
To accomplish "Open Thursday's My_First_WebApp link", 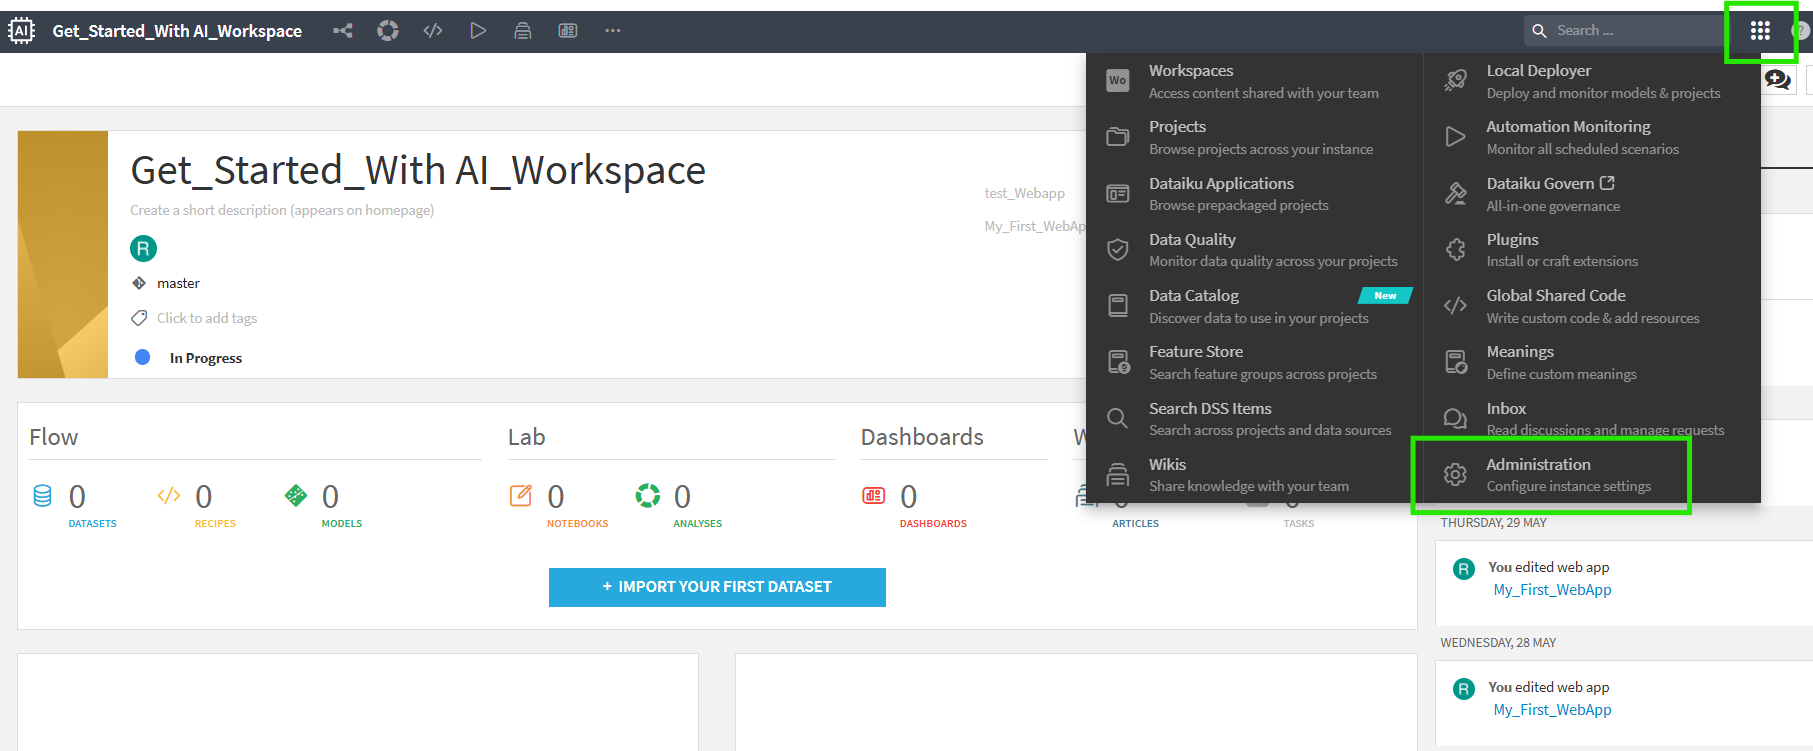I will tap(1552, 590).
